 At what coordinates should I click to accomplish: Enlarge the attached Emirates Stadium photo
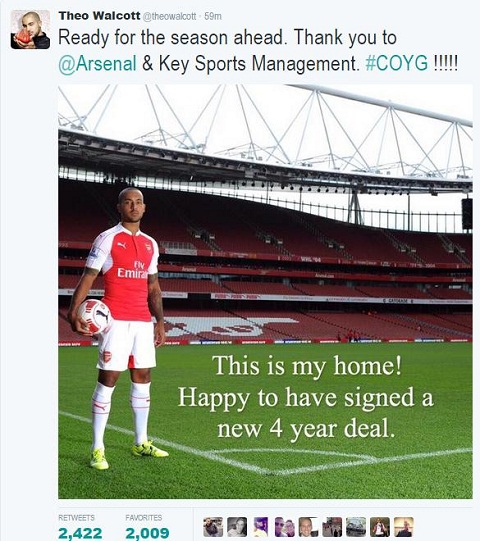point(265,292)
